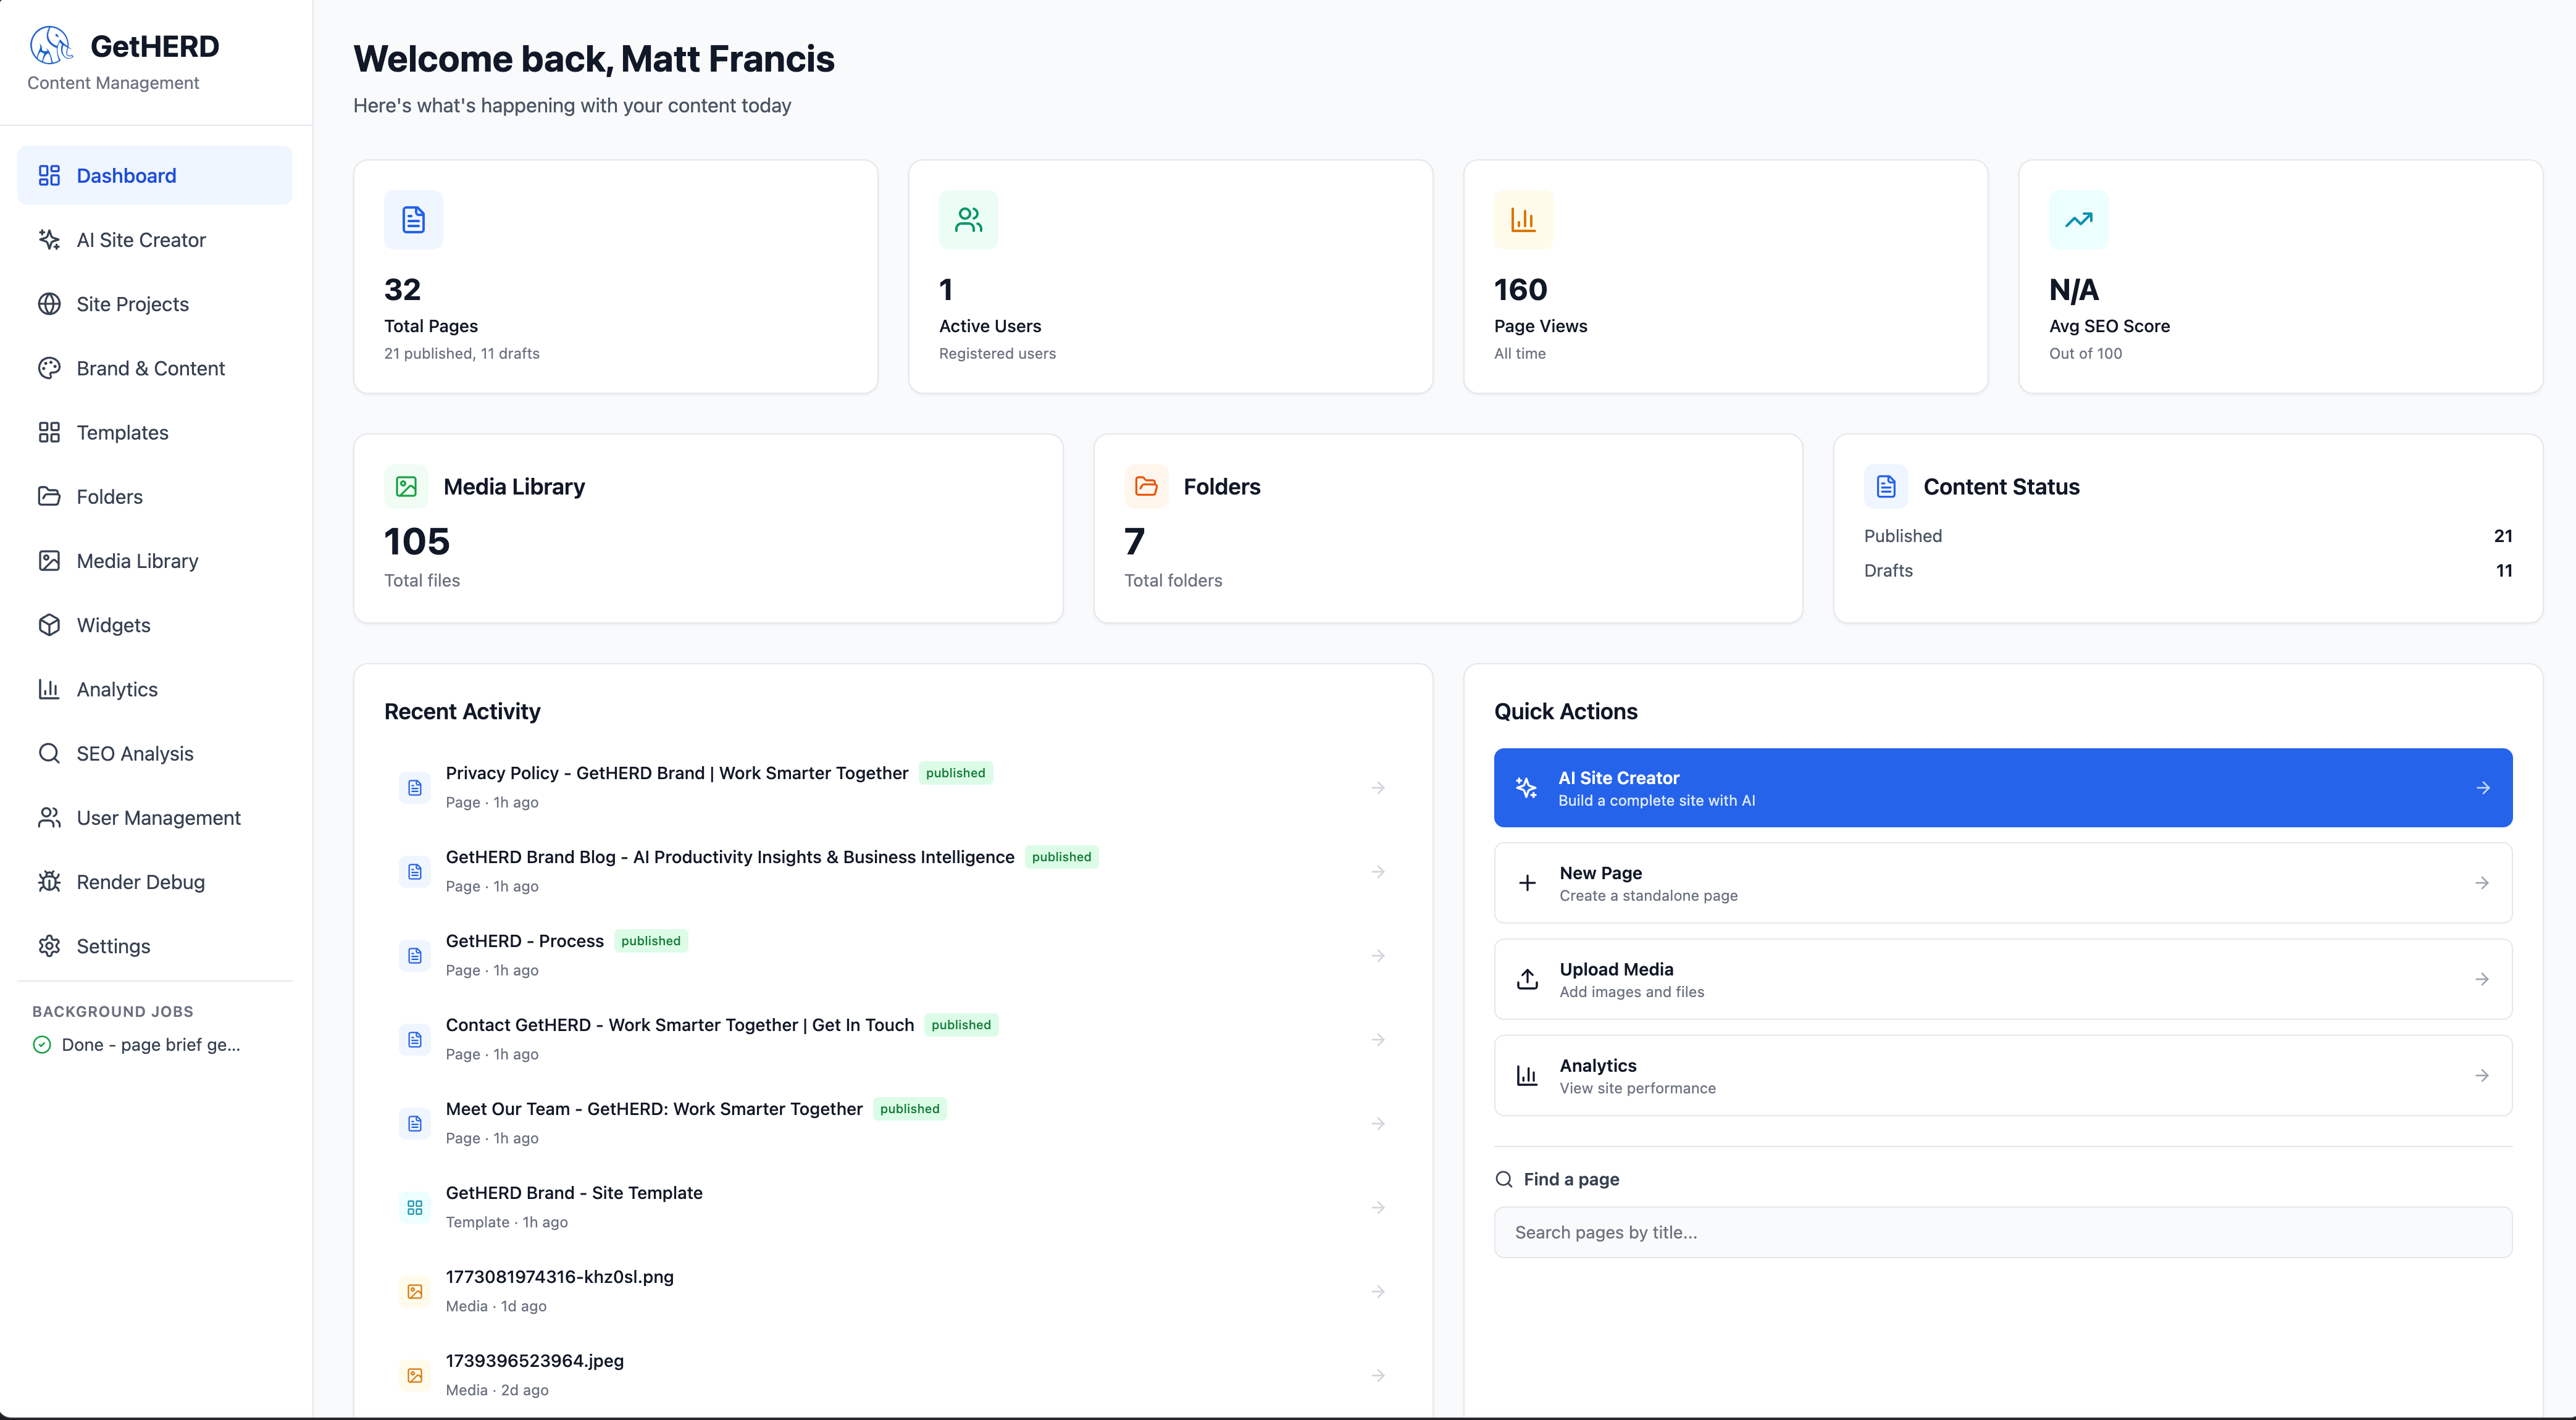Click the New Page quick action button
The width and height of the screenshot is (2576, 1420).
click(x=2002, y=883)
